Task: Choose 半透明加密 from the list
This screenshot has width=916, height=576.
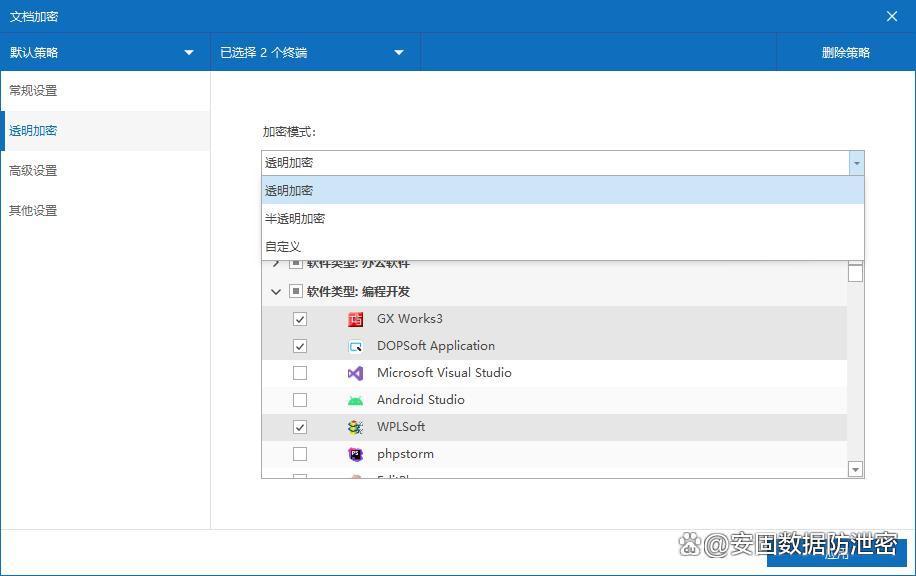Action: tap(295, 218)
